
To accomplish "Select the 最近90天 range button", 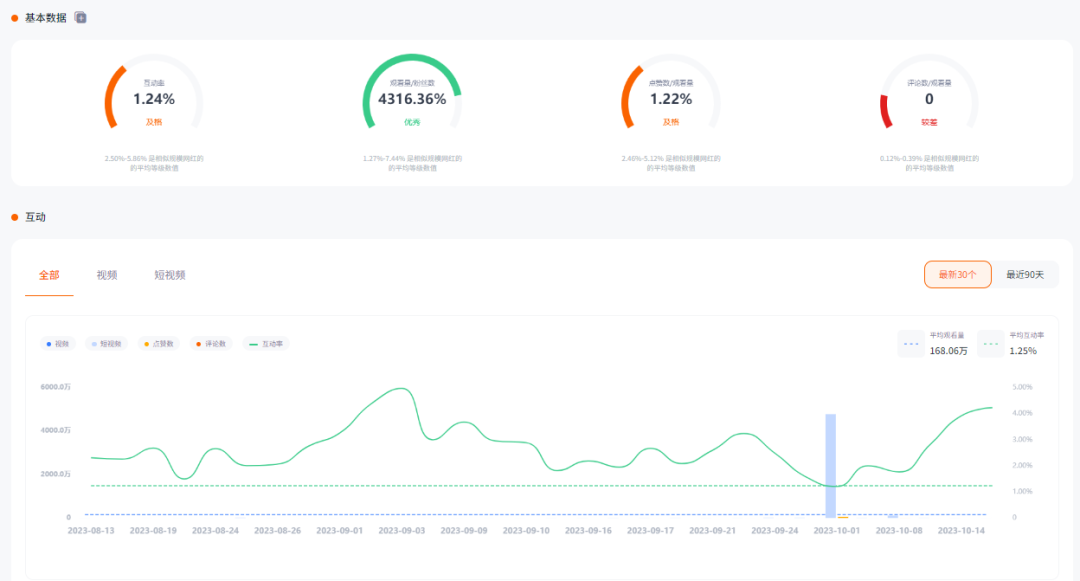I will [1025, 275].
